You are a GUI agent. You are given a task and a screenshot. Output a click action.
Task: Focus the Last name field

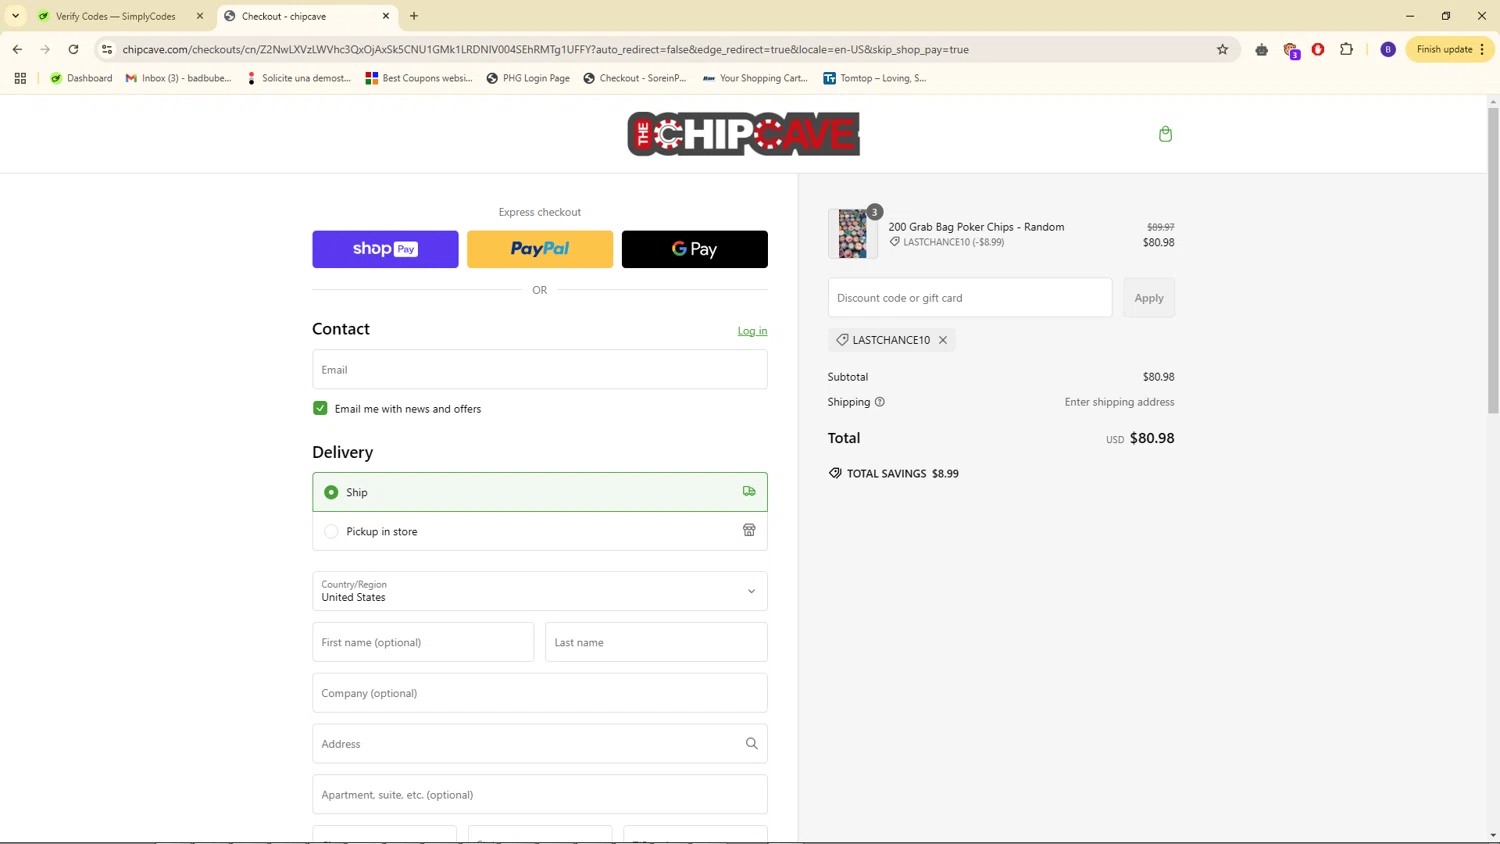[x=656, y=642]
